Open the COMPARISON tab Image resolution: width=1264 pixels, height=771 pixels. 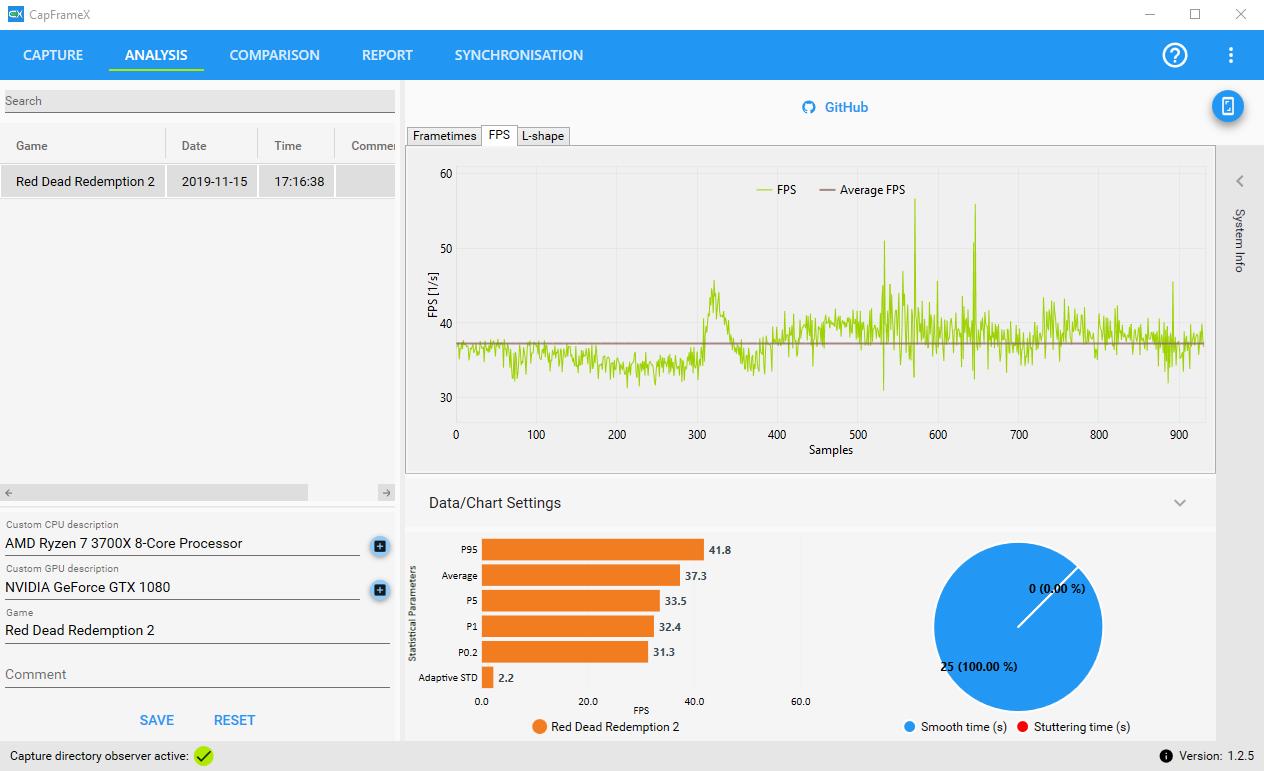coord(274,55)
